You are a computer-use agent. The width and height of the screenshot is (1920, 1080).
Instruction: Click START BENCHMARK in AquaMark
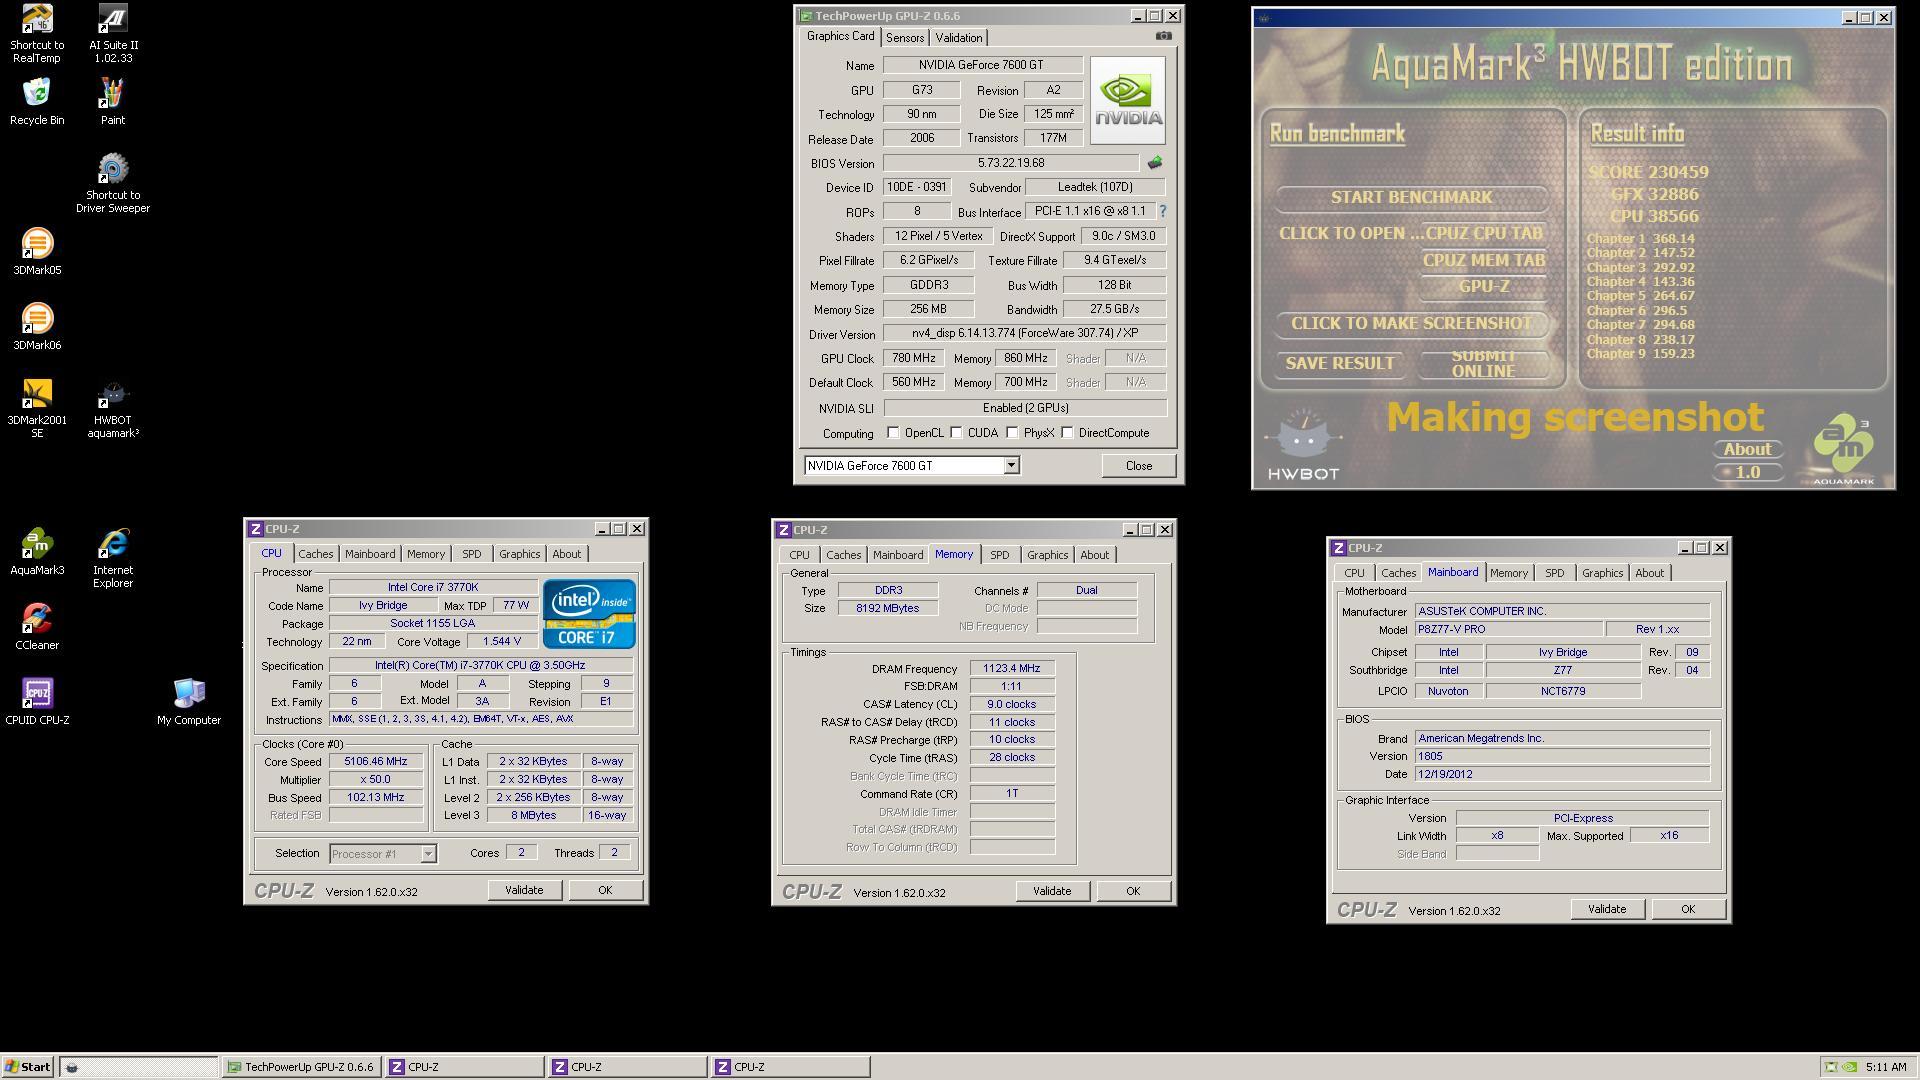click(1411, 197)
